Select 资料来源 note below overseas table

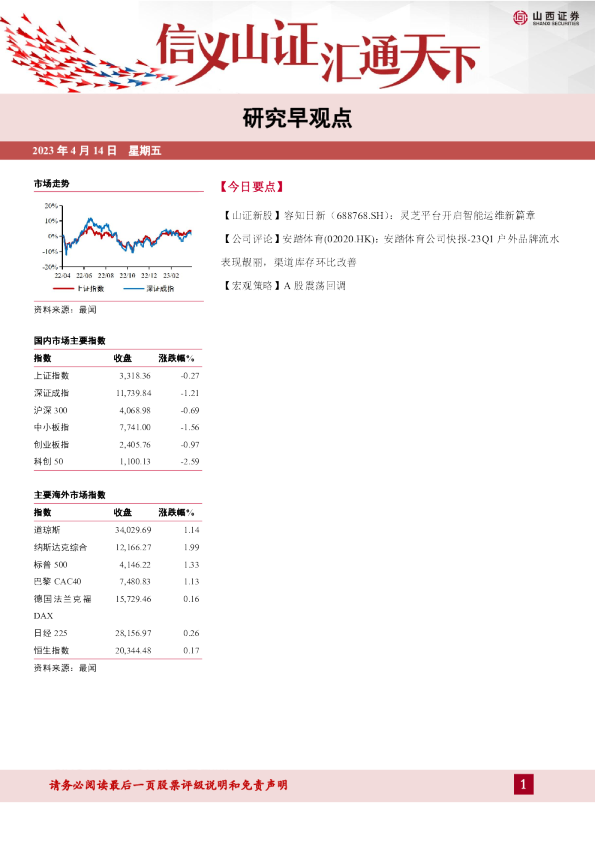point(65,668)
